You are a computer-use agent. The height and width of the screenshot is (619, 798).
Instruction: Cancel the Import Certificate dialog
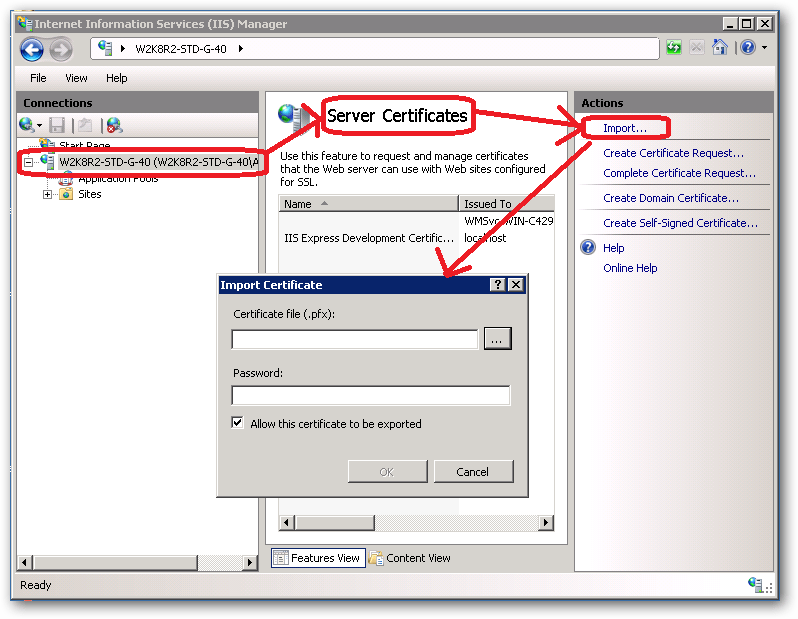(x=473, y=472)
